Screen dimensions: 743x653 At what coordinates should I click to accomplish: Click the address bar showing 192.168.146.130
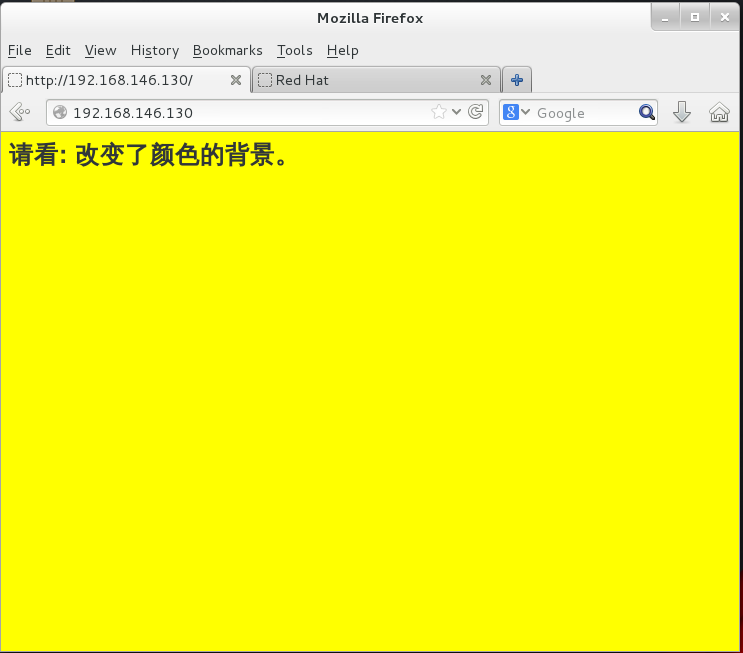pyautogui.click(x=267, y=112)
